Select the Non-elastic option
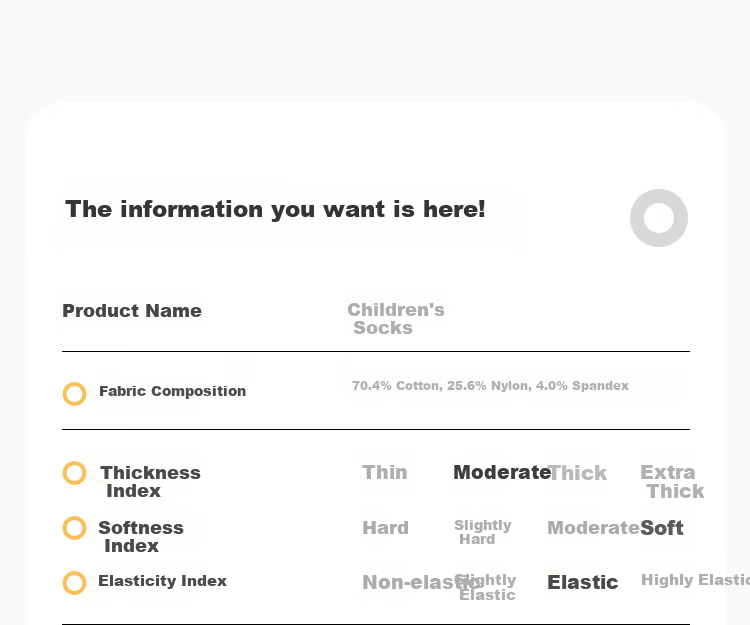Viewport: 750px width, 625px height. click(421, 582)
